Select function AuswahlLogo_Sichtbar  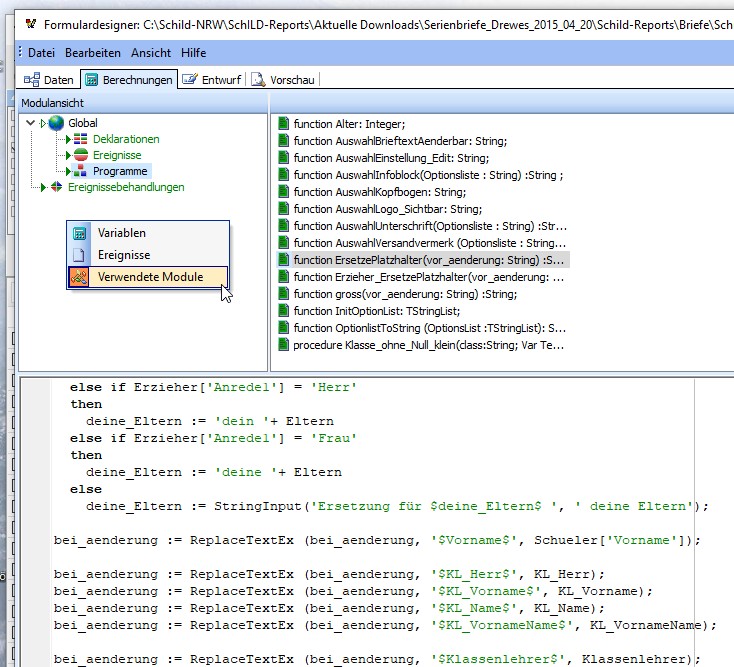pos(388,209)
